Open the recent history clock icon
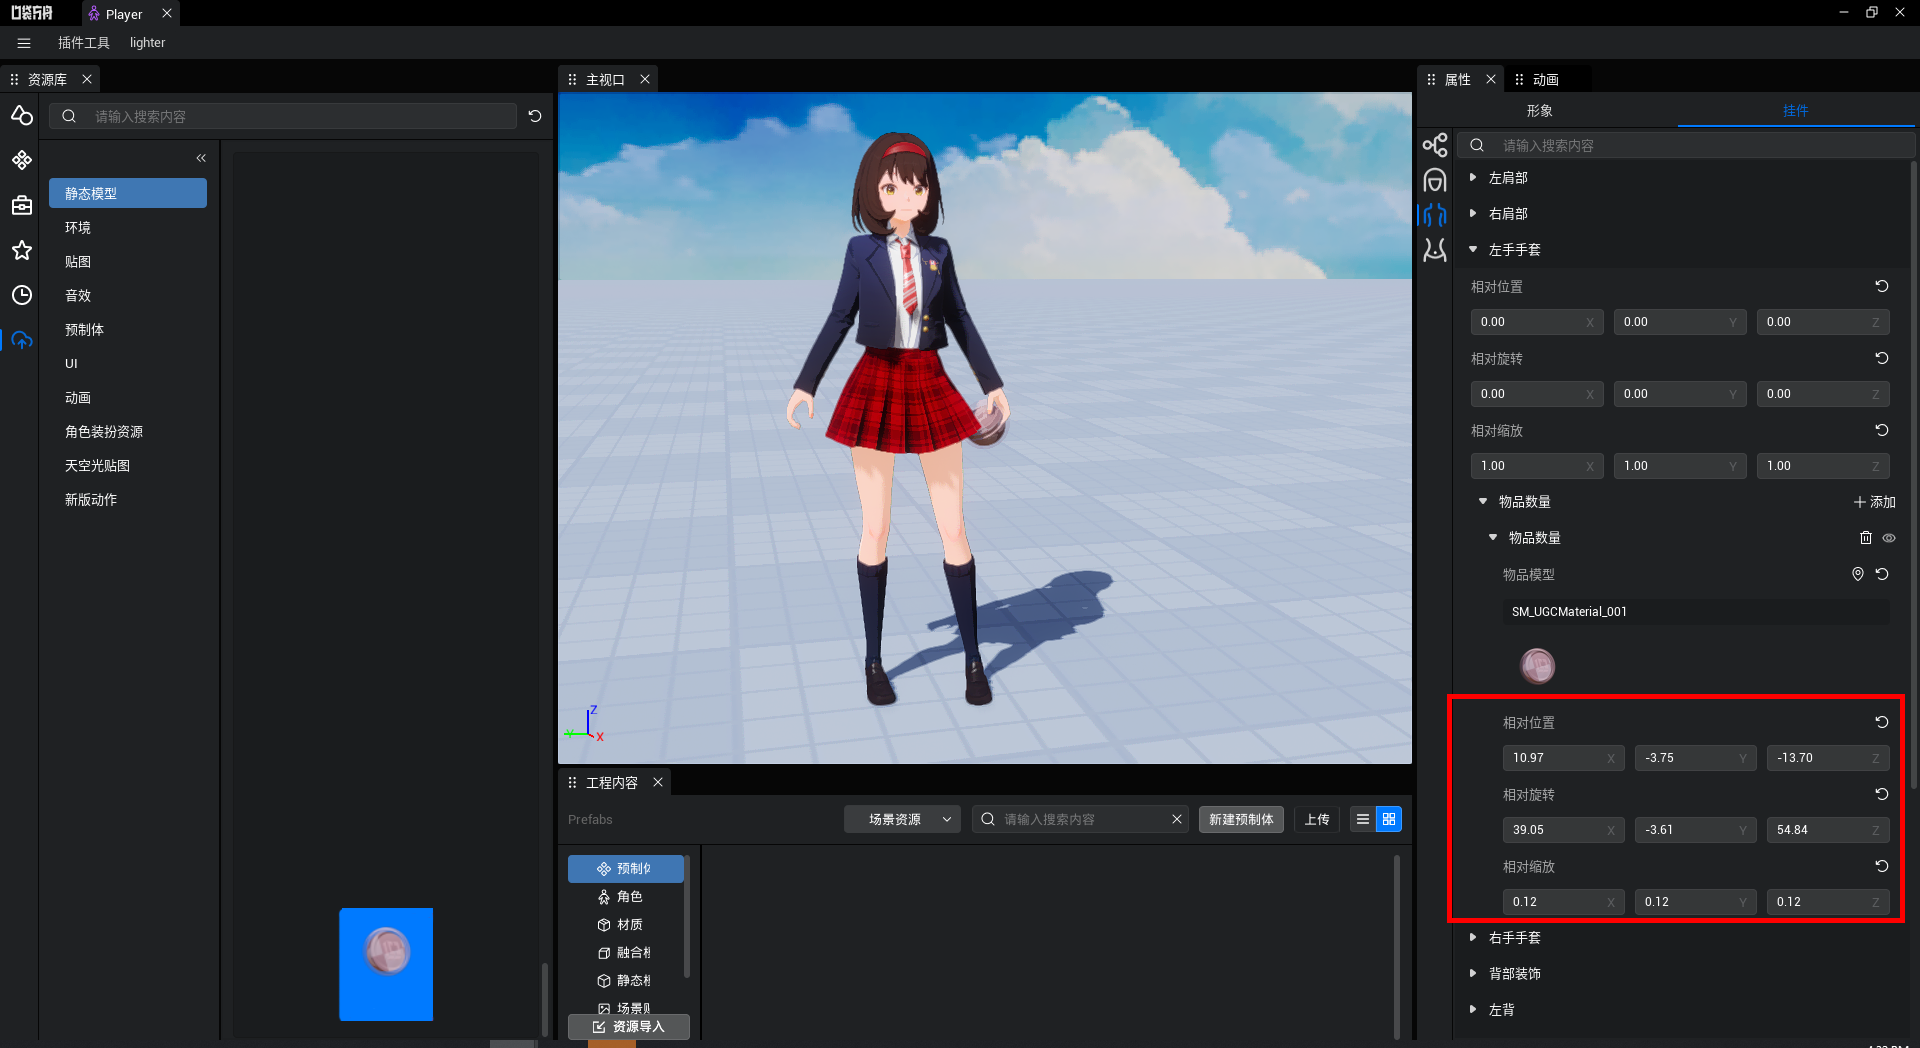Image resolution: width=1920 pixels, height=1048 pixels. pos(22,295)
